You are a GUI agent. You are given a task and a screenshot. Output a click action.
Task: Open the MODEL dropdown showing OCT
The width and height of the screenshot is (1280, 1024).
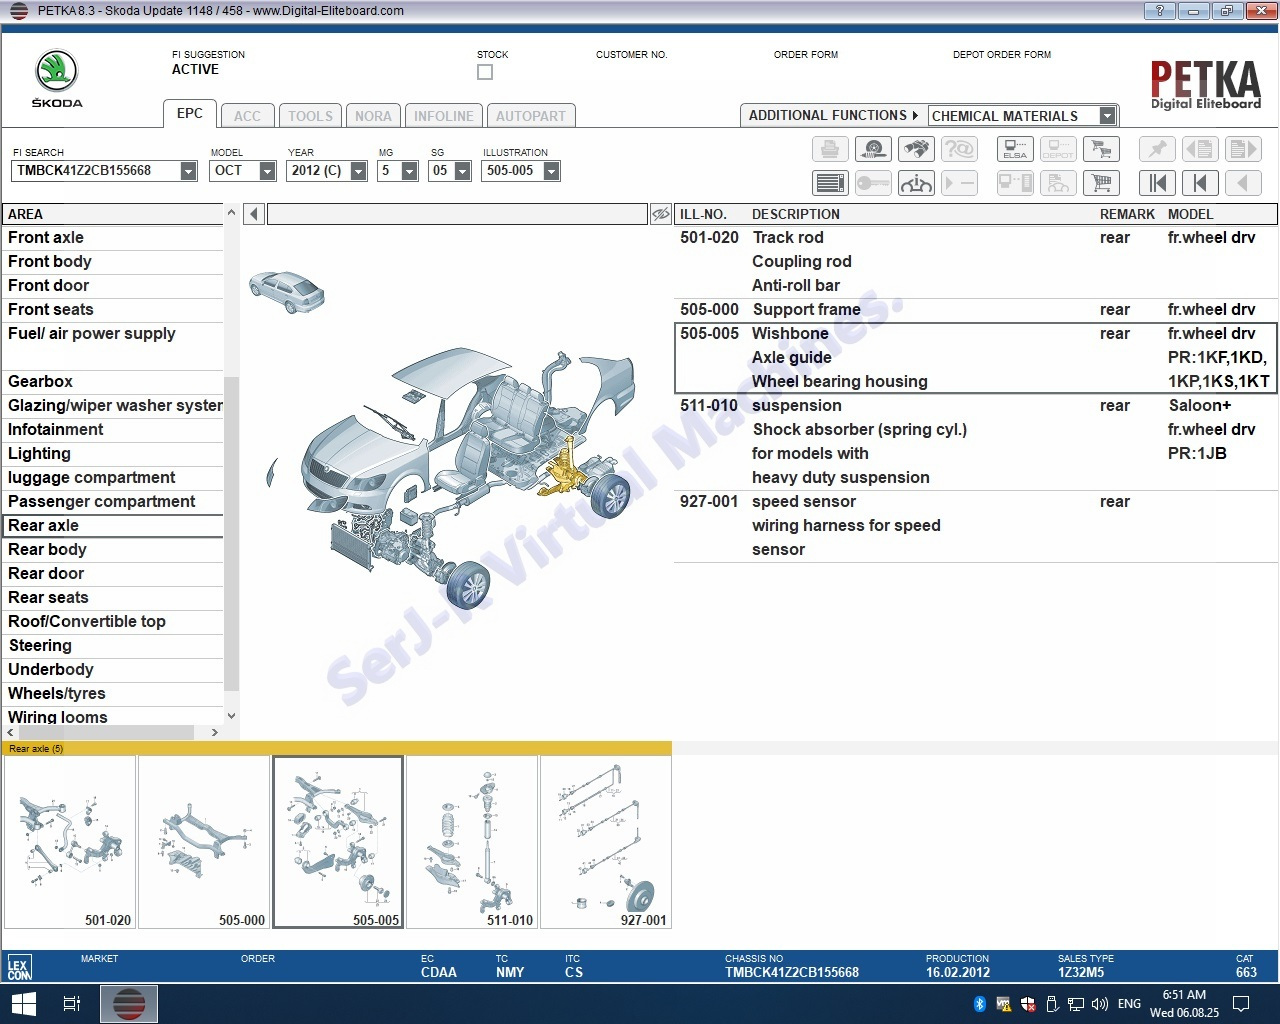tap(267, 171)
